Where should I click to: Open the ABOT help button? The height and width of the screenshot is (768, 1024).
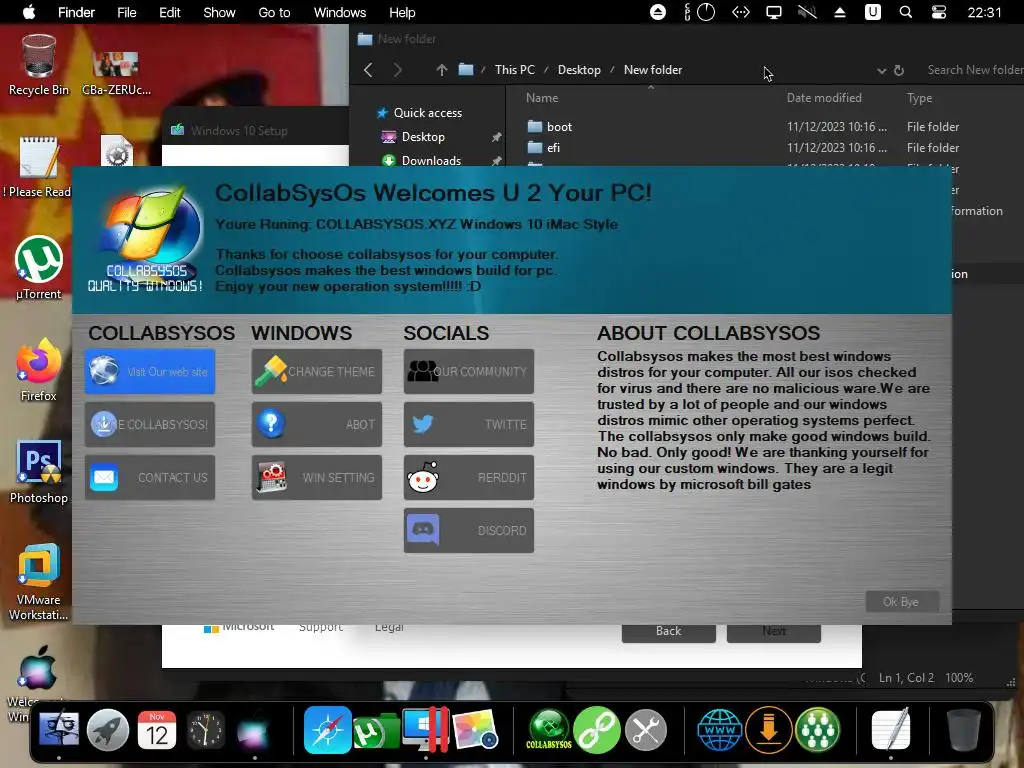(317, 424)
